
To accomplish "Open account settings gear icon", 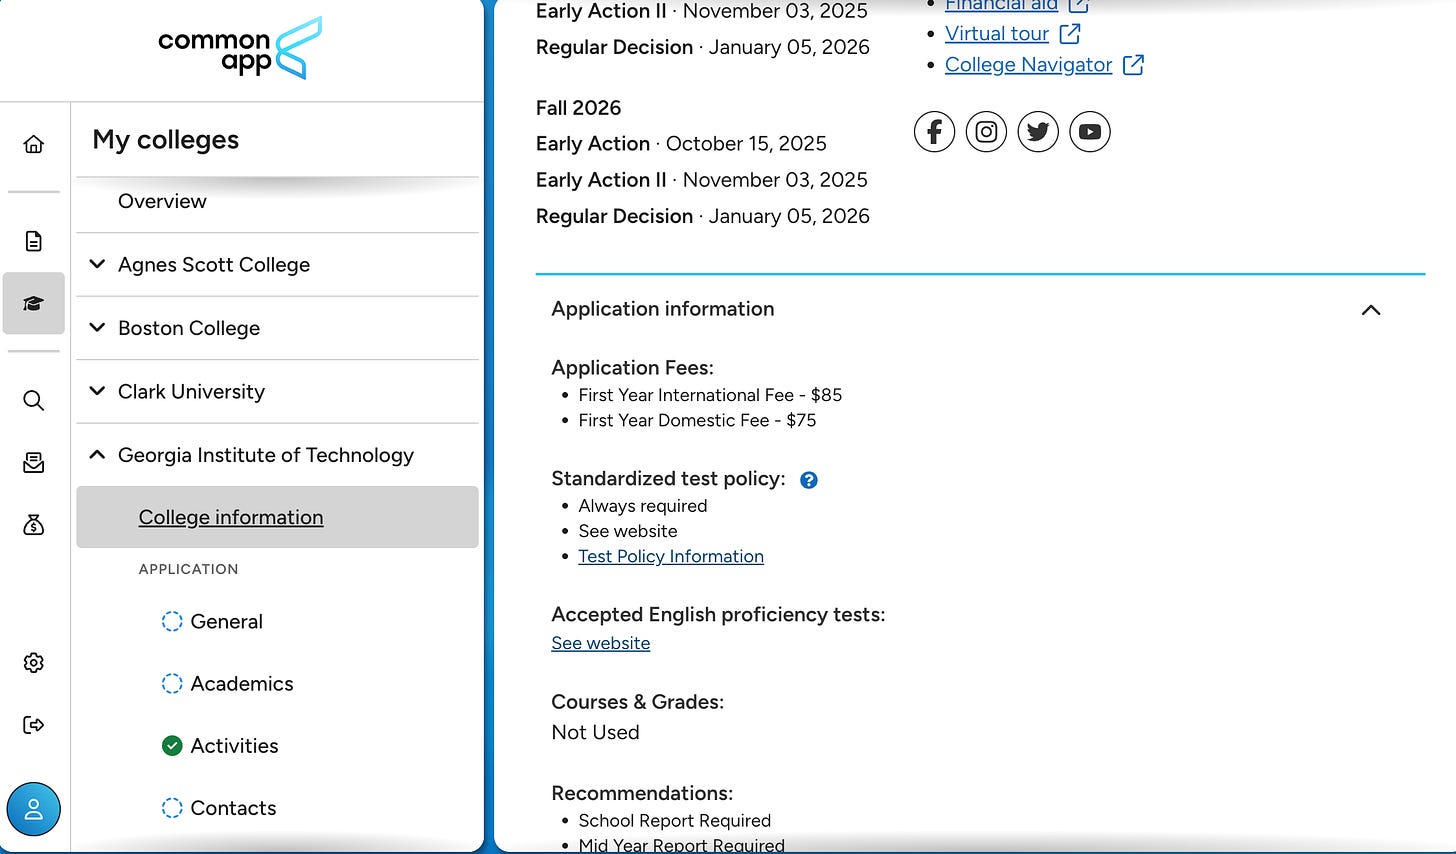I will click(x=34, y=663).
